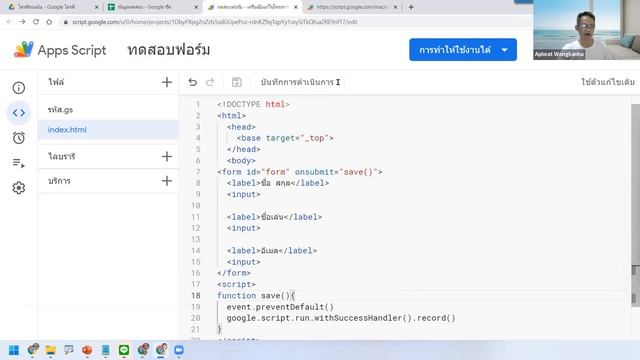Undo the last edit in editor toolbar

(193, 82)
